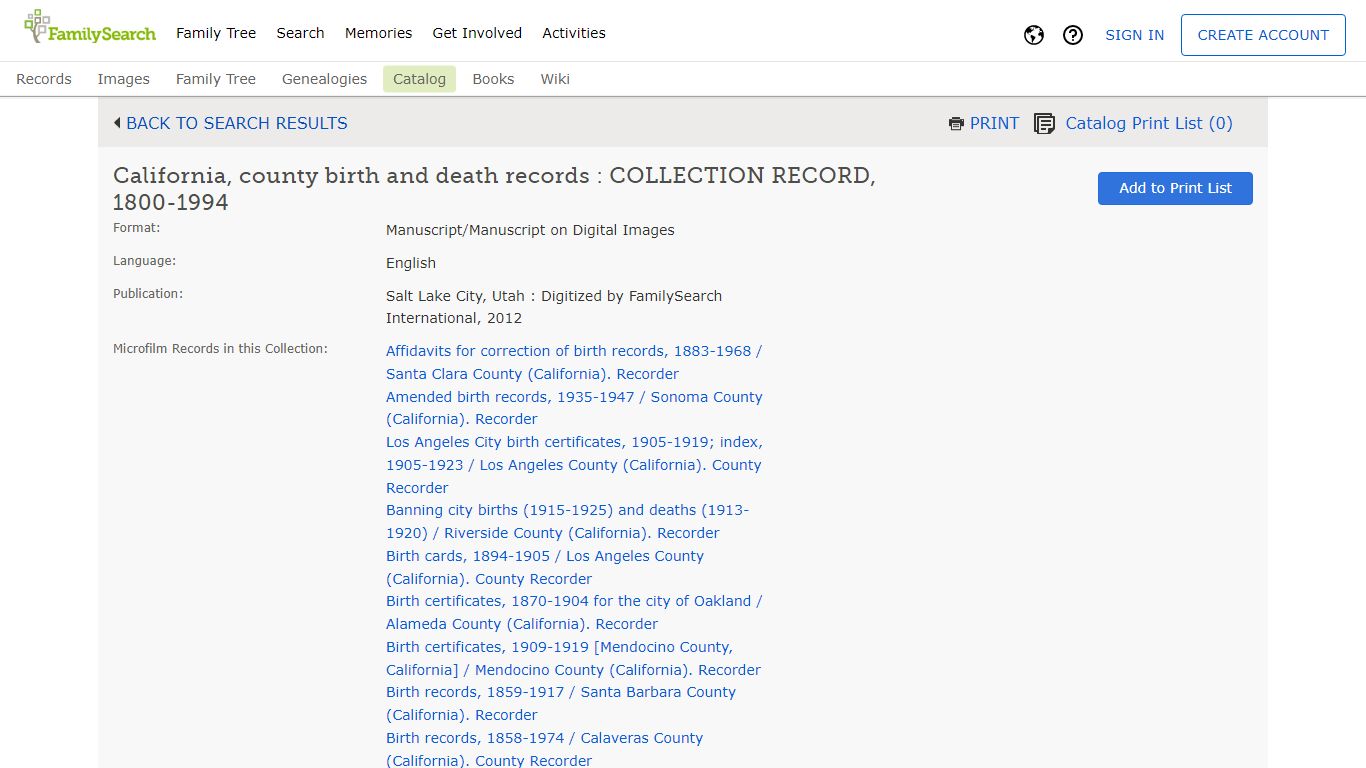Image resolution: width=1366 pixels, height=768 pixels.
Task: Open Birth records 1858-1974 Calaveras link
Action: click(544, 749)
